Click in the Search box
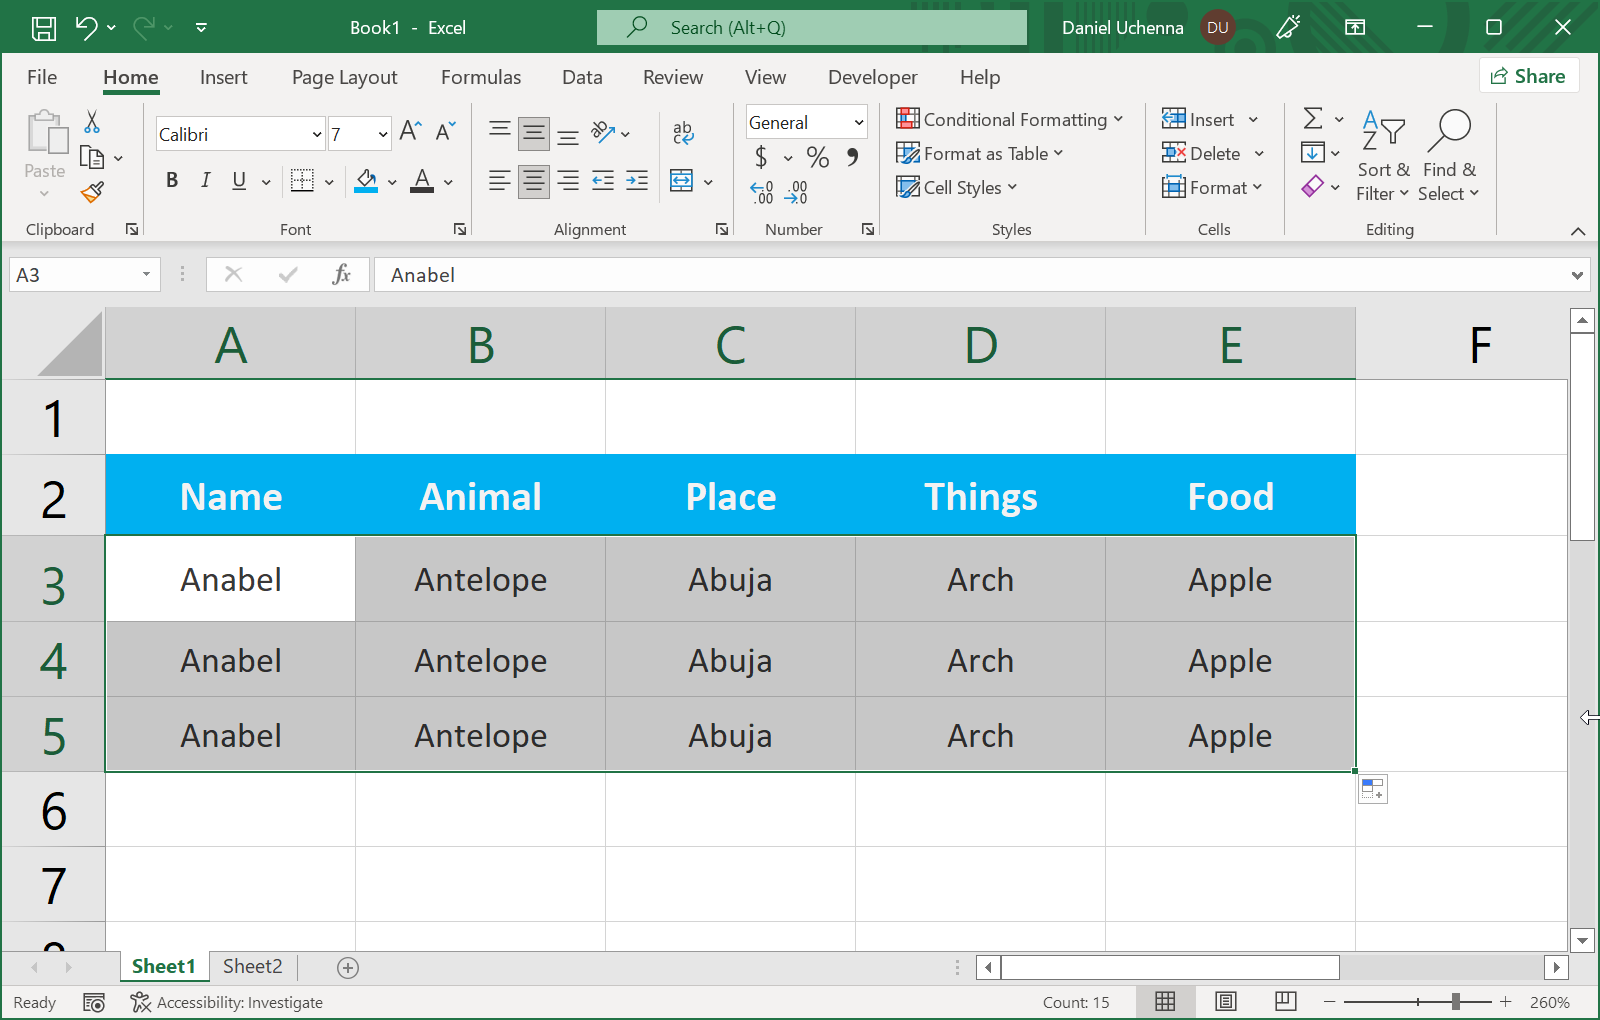Image resolution: width=1600 pixels, height=1020 pixels. pyautogui.click(x=812, y=28)
